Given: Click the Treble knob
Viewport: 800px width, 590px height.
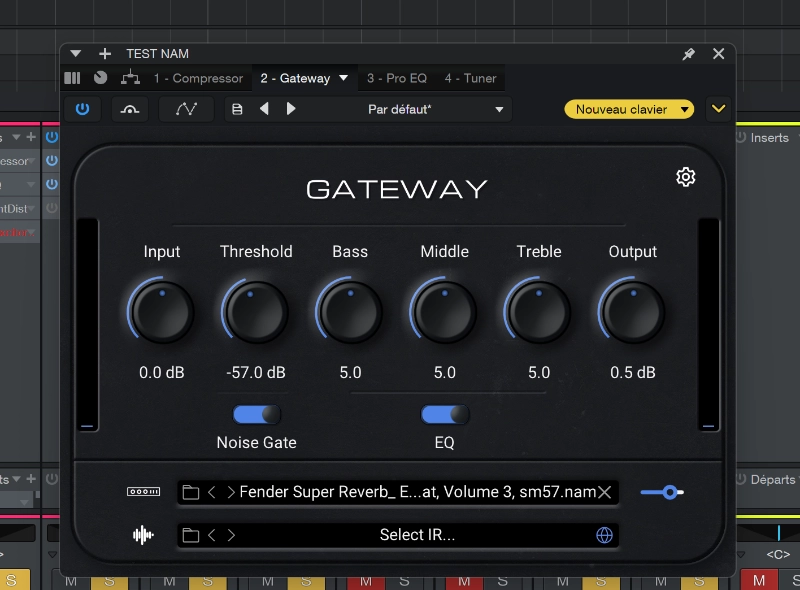Looking at the screenshot, I should (539, 311).
